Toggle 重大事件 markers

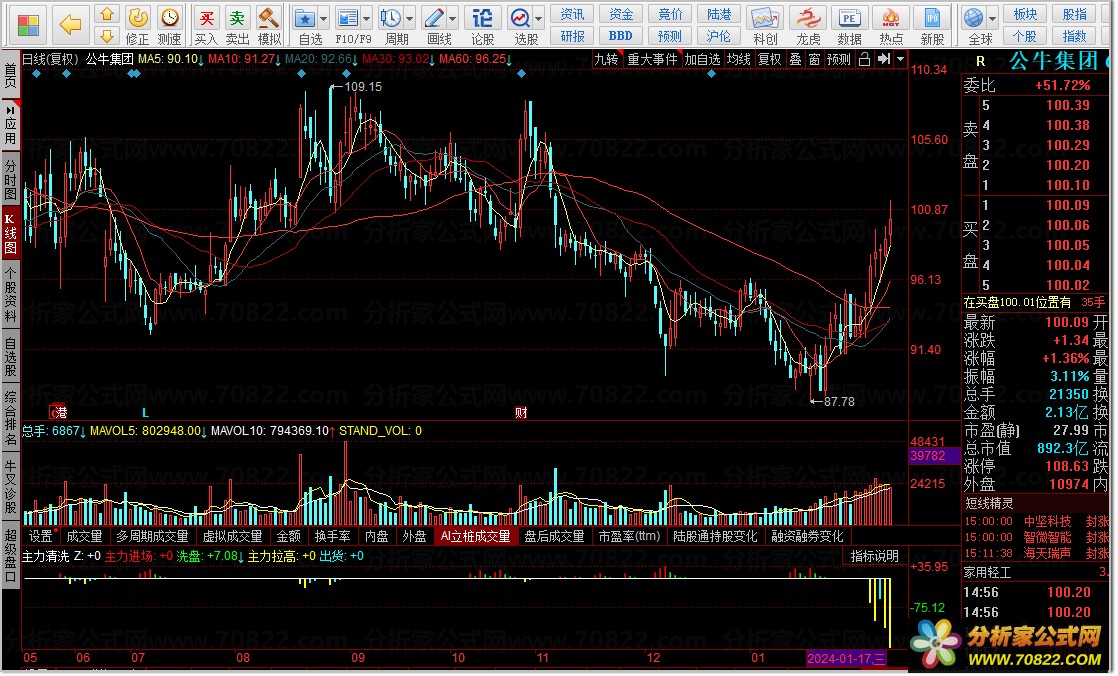click(652, 59)
